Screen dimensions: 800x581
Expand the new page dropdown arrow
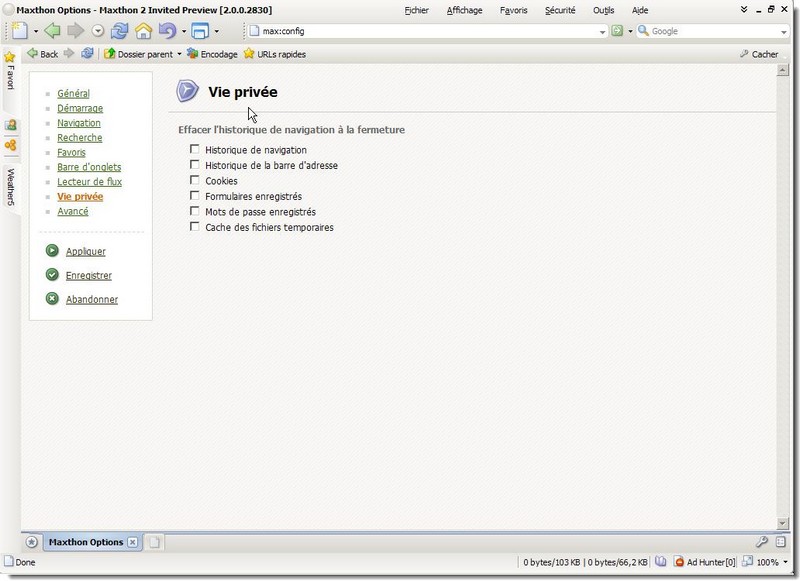(x=36, y=32)
